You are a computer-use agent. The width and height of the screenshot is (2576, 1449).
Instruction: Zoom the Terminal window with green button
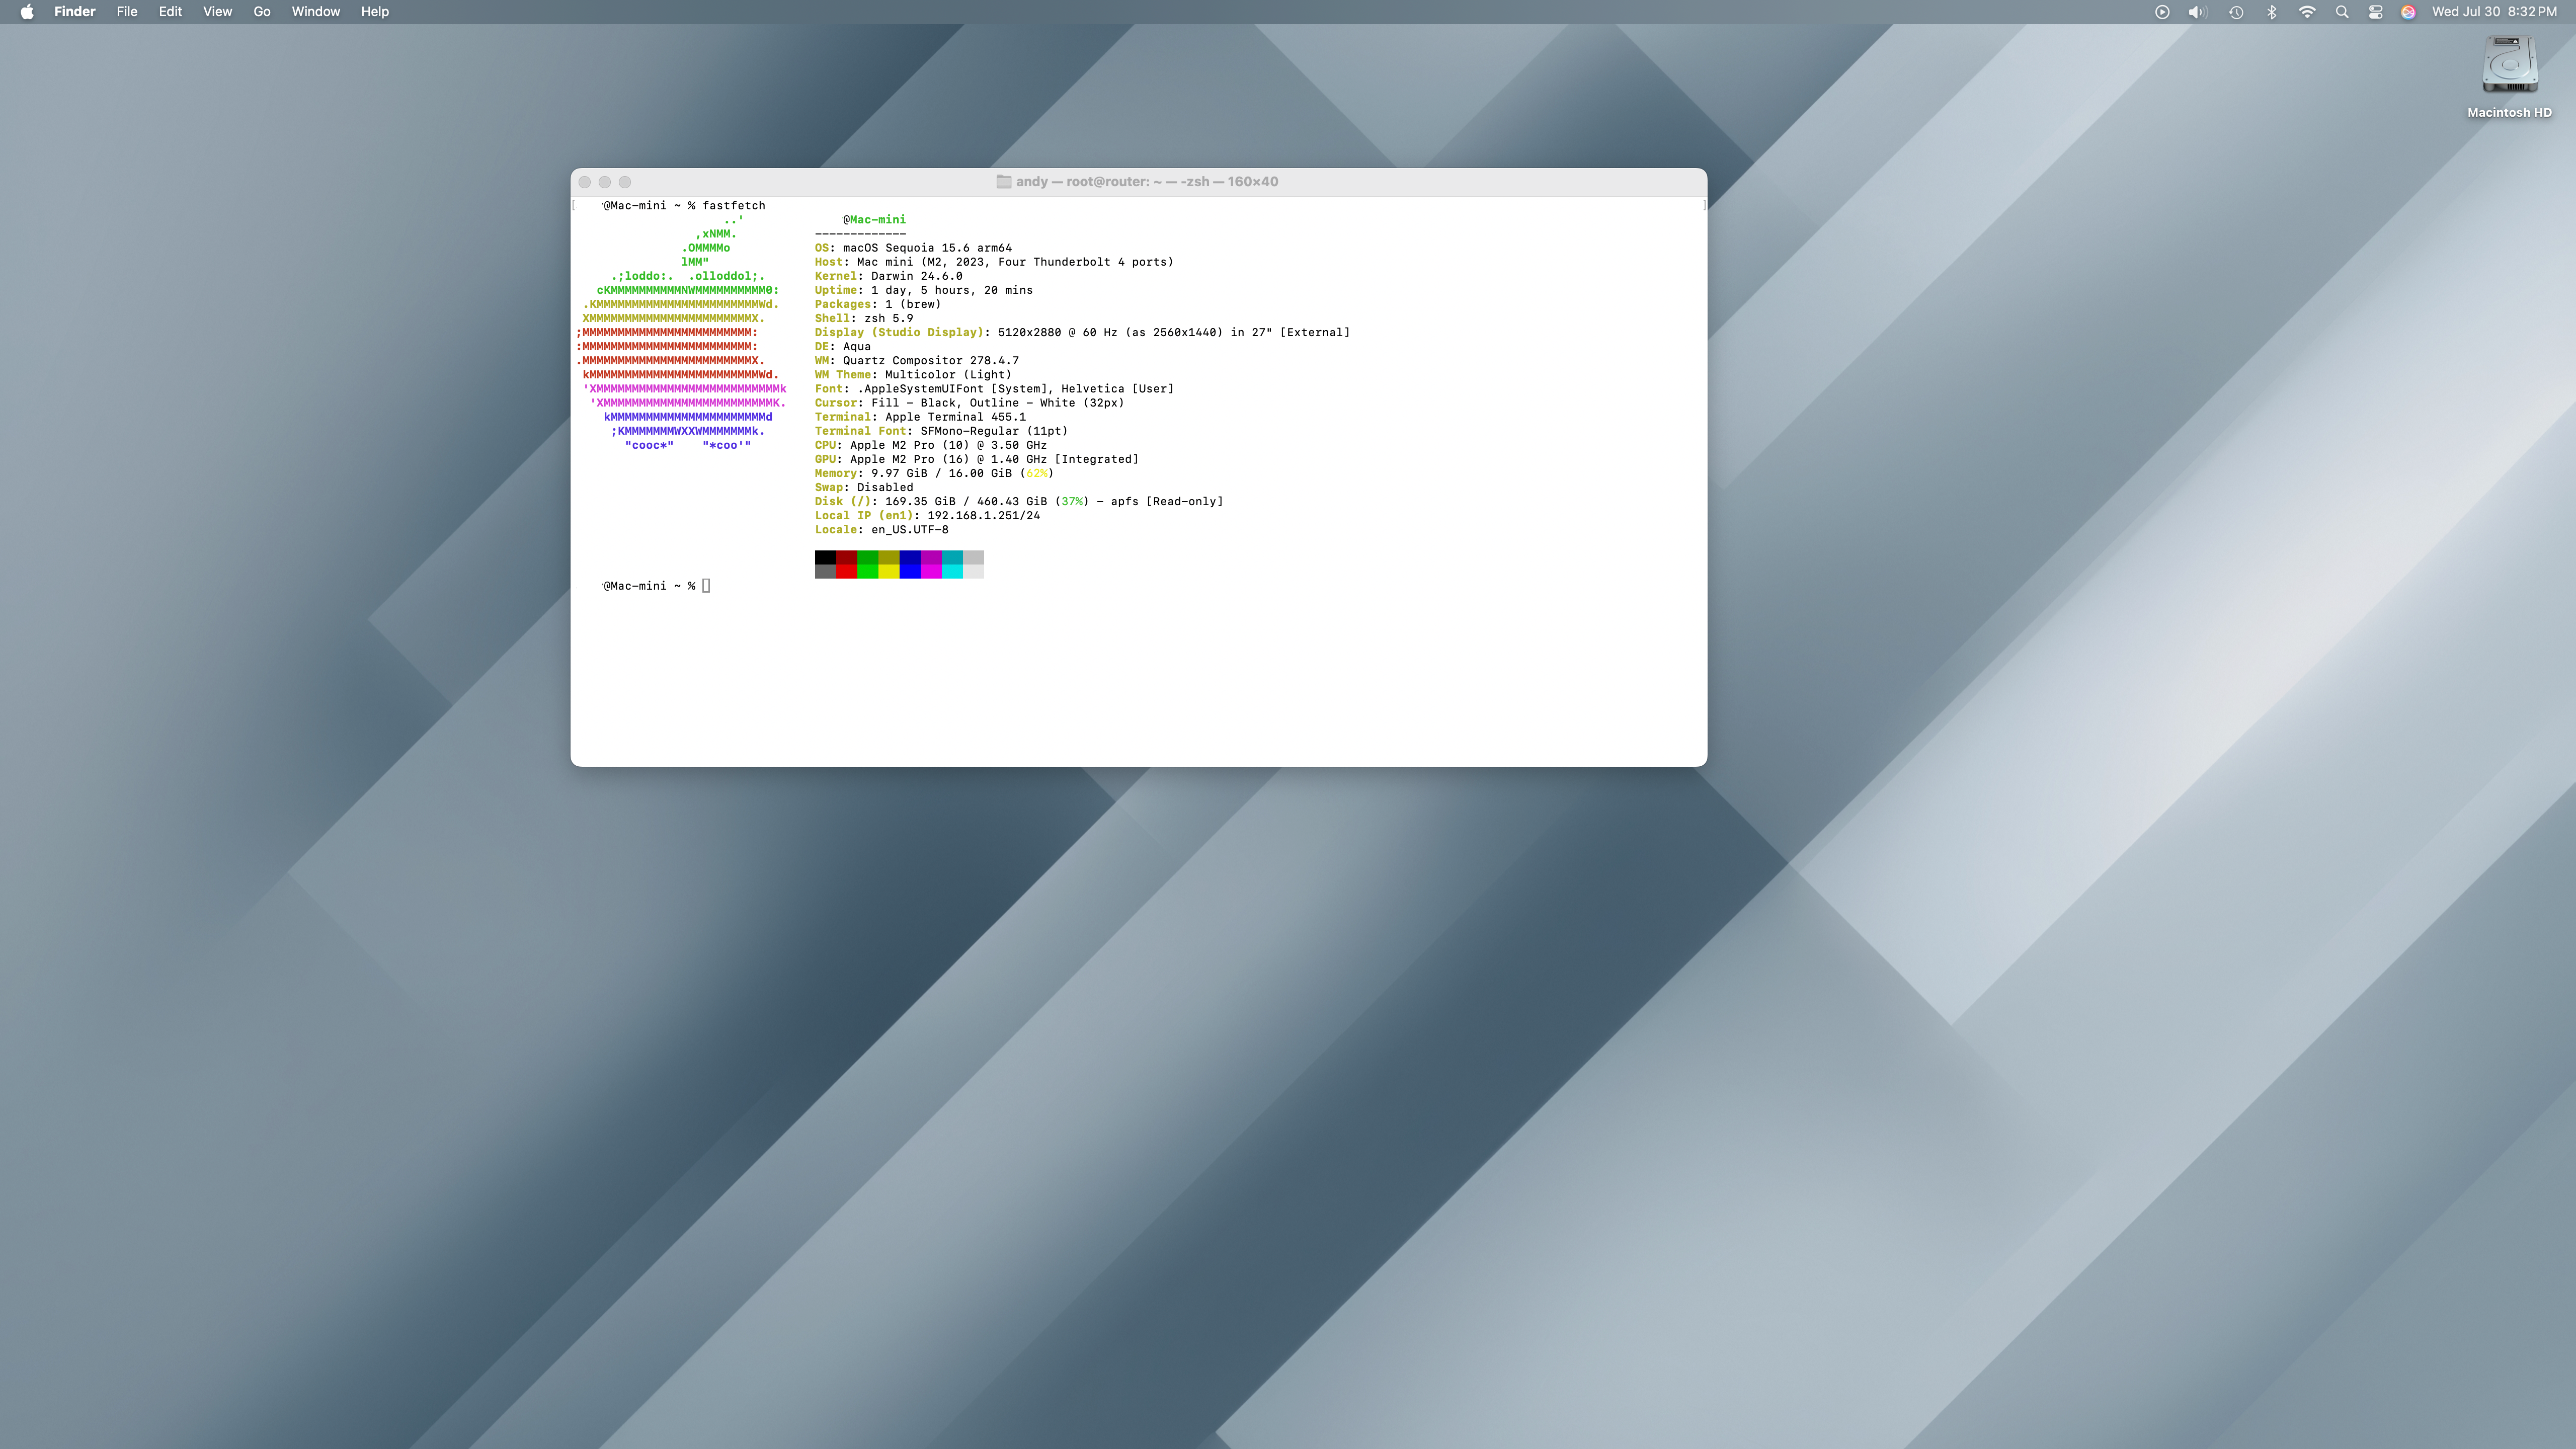tap(625, 182)
